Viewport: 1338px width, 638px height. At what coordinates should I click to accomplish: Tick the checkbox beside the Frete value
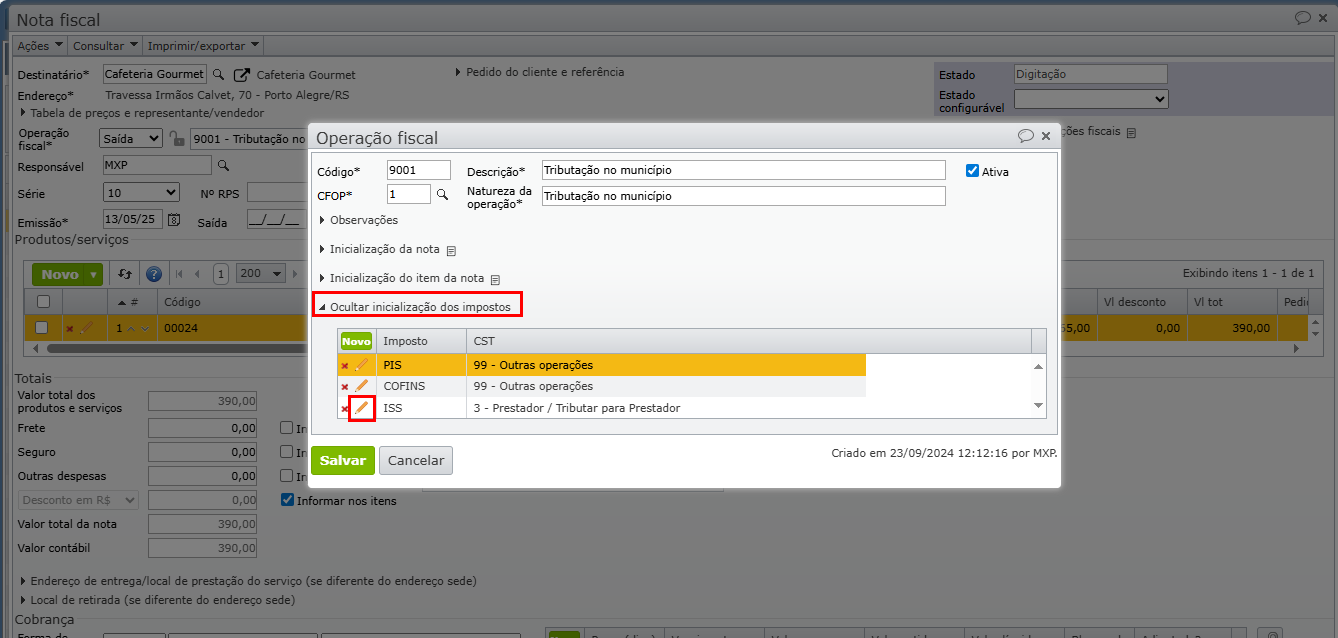click(287, 428)
